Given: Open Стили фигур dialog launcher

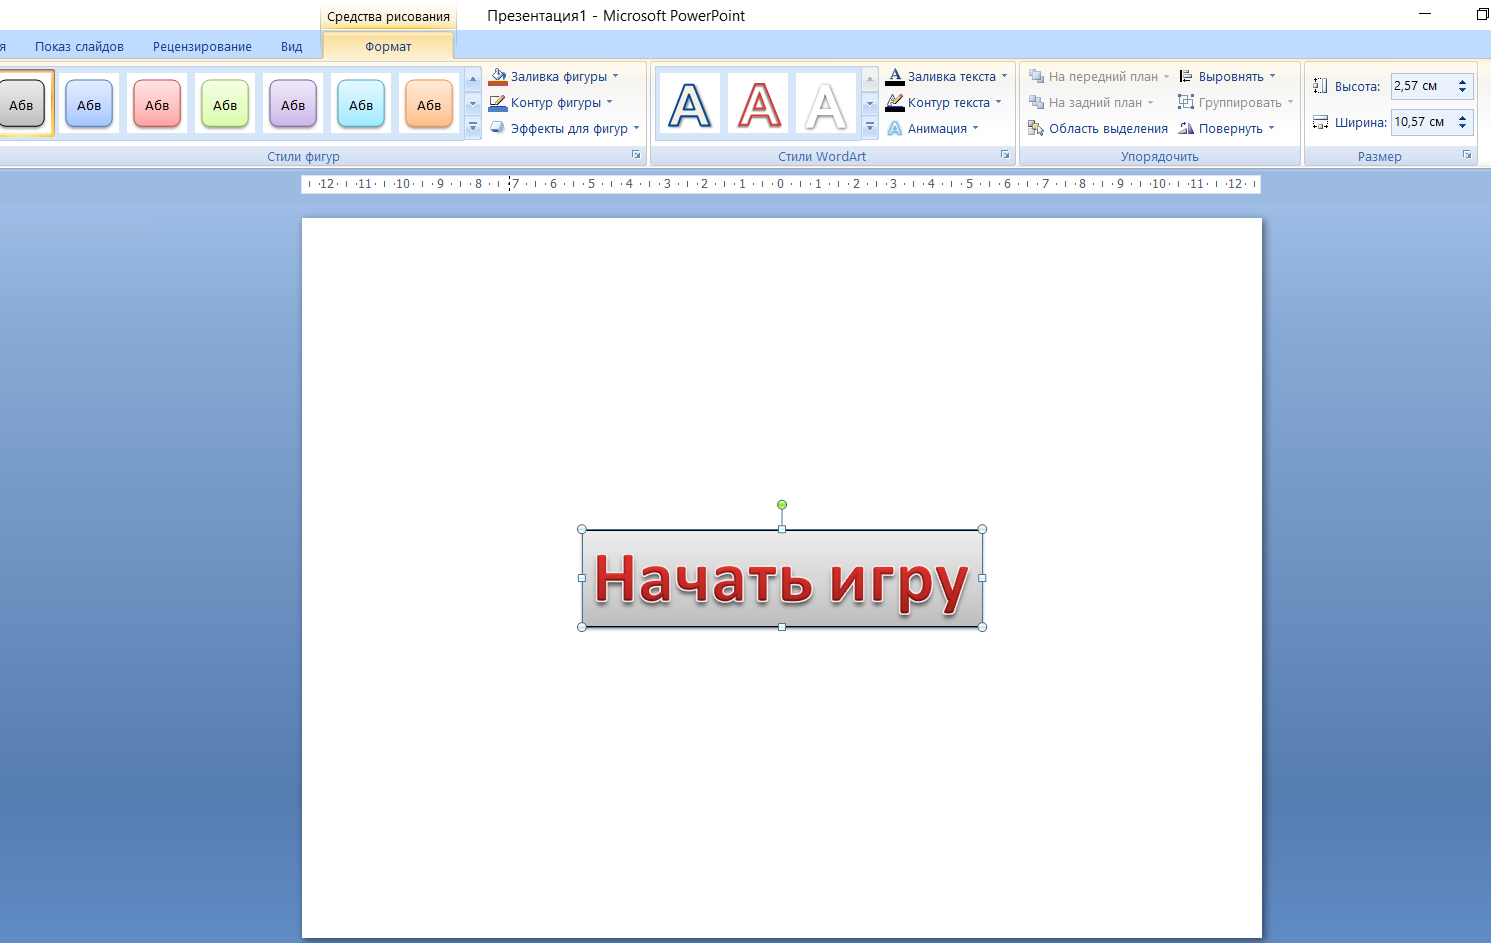Looking at the screenshot, I should click(636, 155).
